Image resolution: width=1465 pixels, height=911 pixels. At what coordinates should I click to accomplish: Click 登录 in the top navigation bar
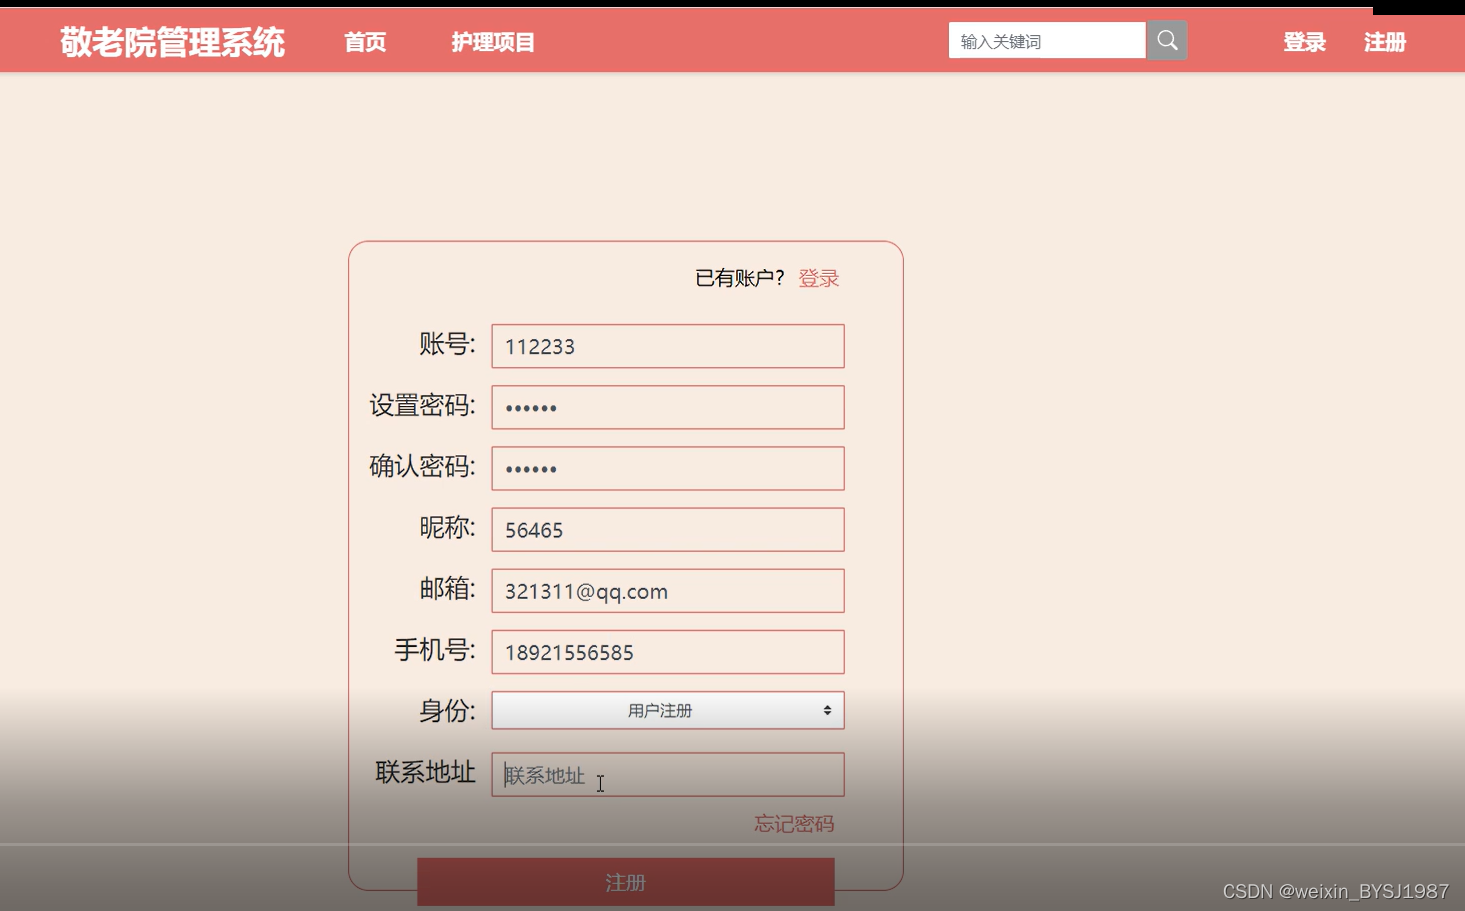[x=1304, y=42]
